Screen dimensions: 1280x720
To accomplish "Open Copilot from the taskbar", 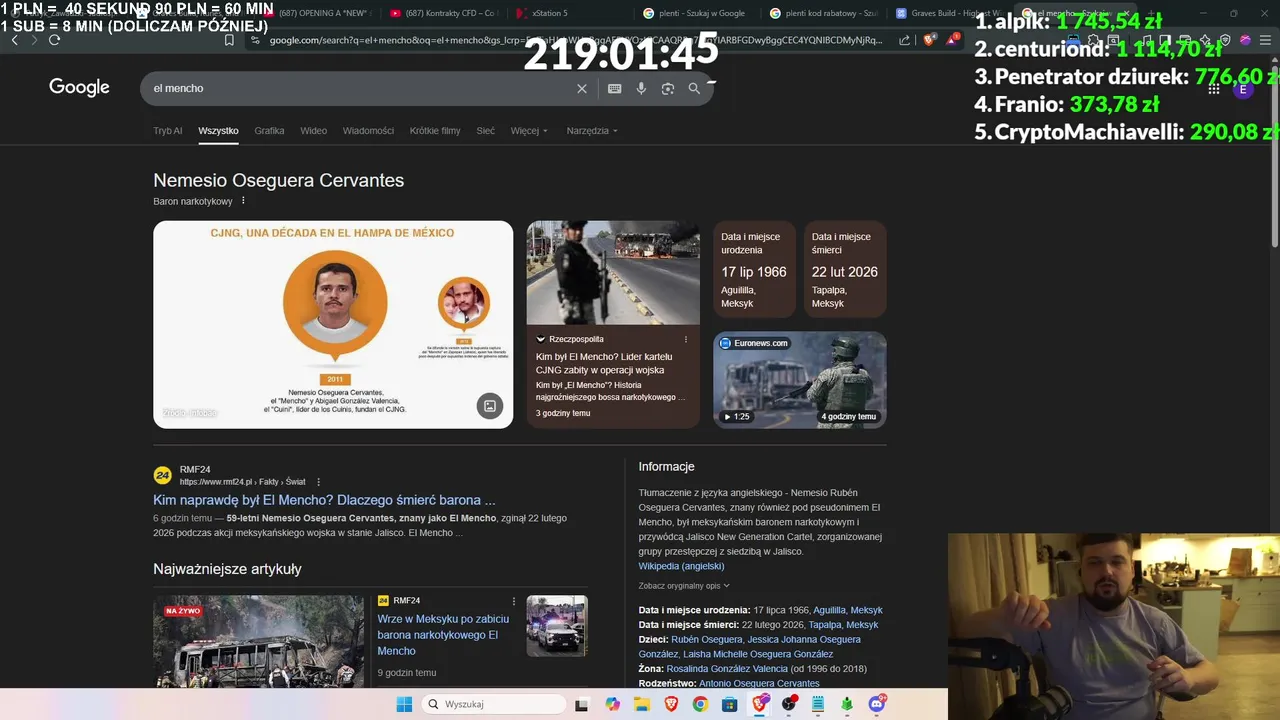I will (x=612, y=704).
